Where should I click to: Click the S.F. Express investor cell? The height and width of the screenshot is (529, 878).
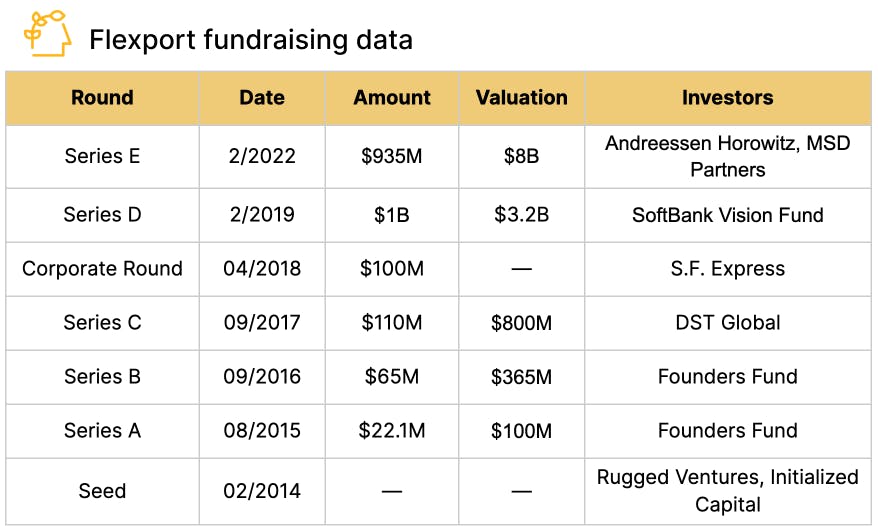click(x=727, y=269)
